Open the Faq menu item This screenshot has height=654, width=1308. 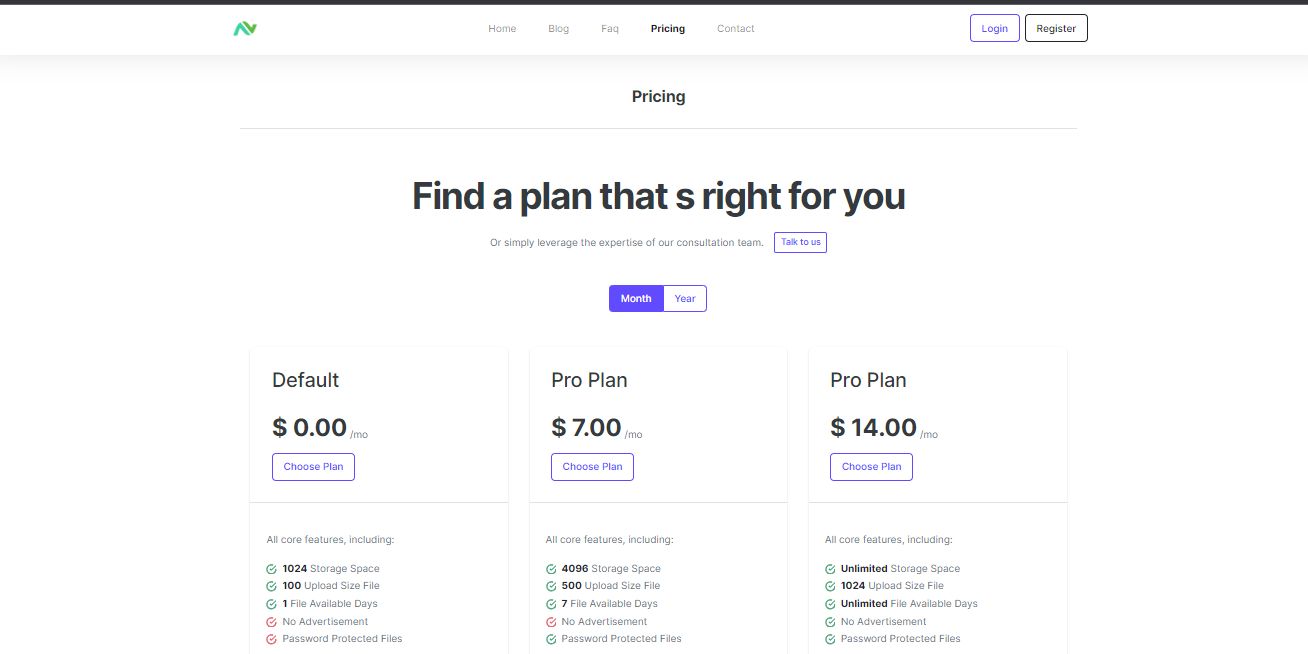(x=610, y=29)
